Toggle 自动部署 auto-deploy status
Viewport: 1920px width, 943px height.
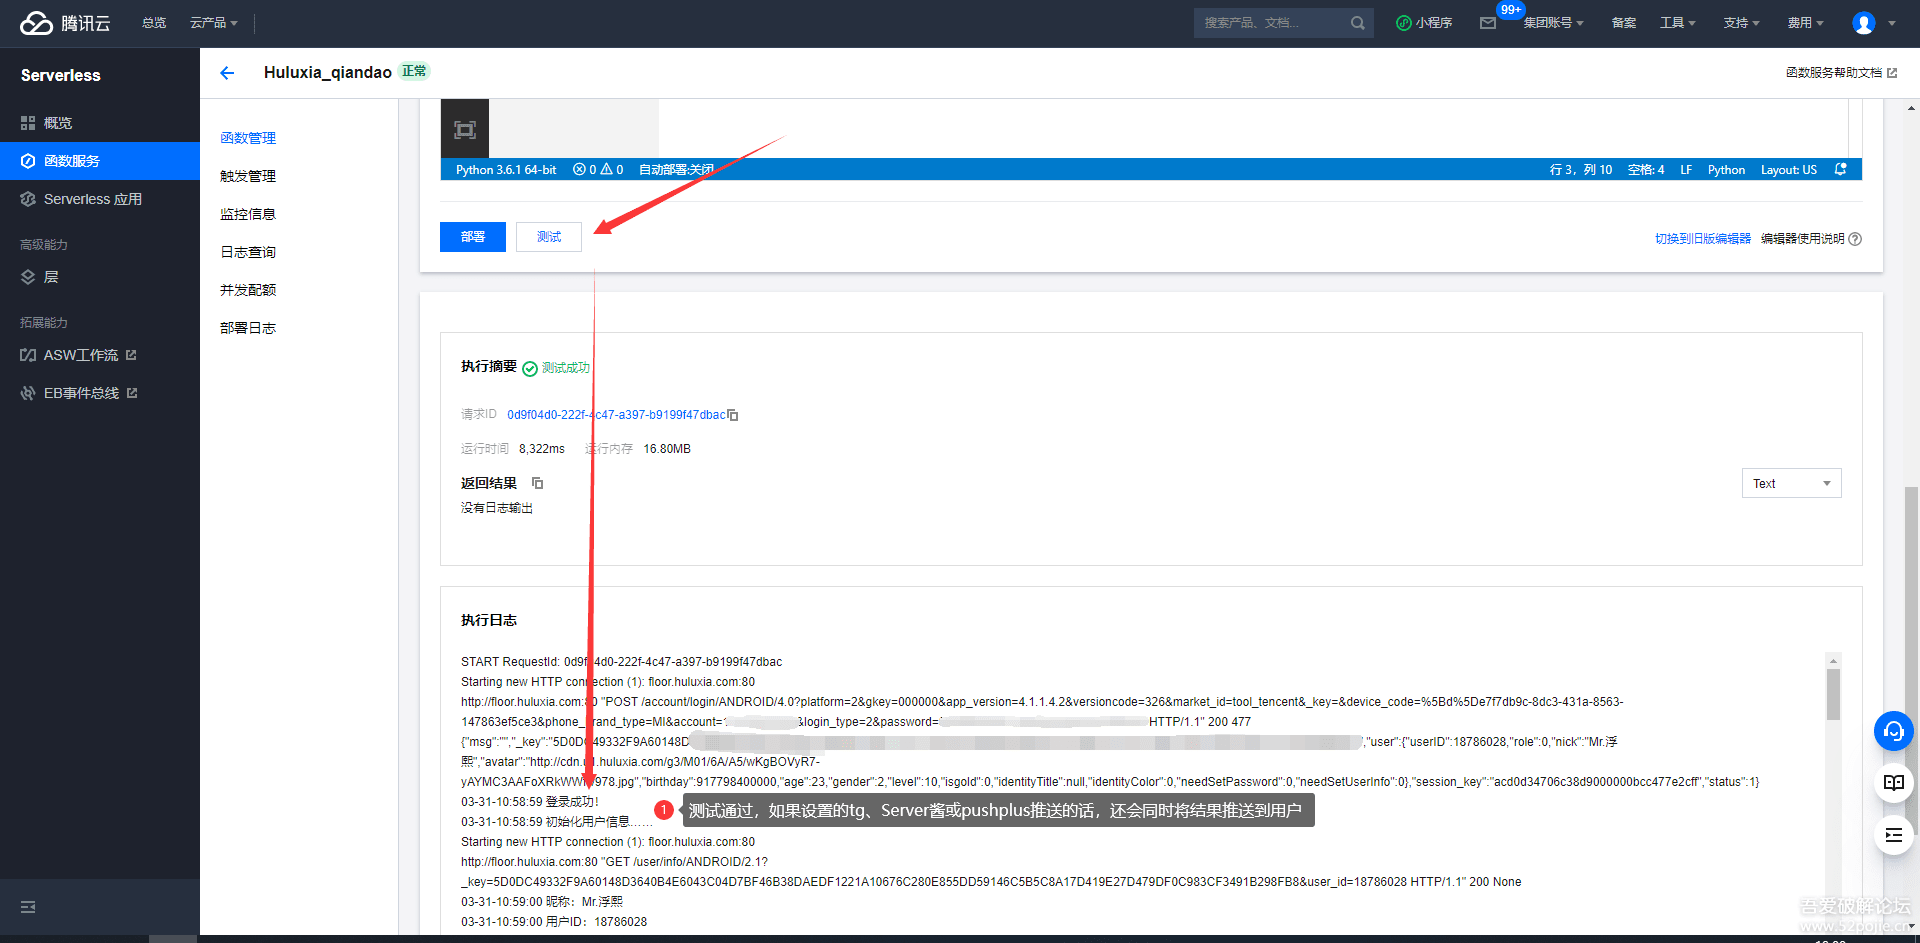pyautogui.click(x=676, y=170)
